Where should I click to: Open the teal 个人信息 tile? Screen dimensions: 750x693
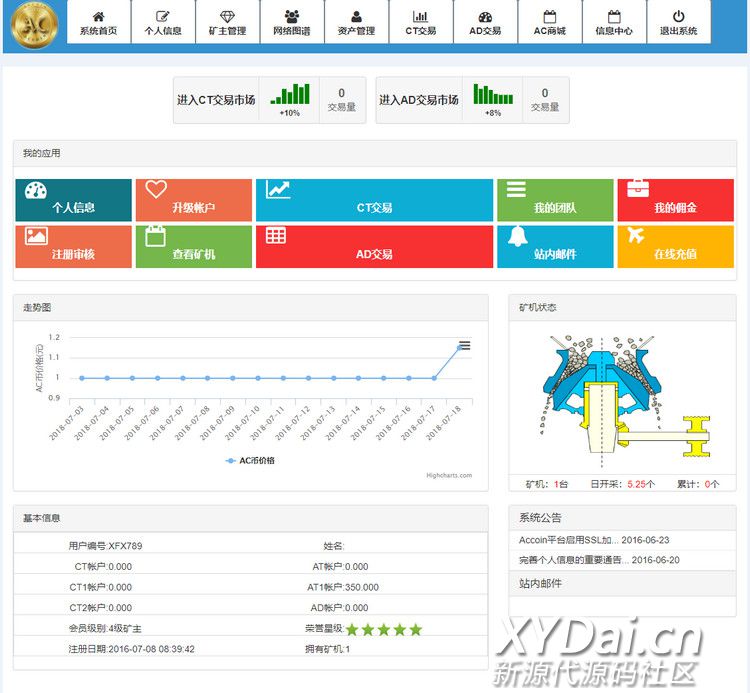click(x=73, y=200)
